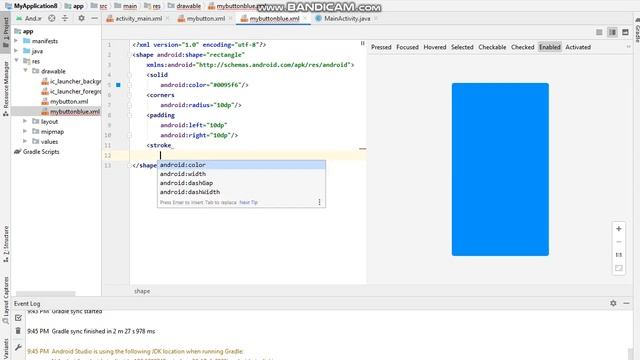Choose android:width from autocomplete
The height and width of the screenshot is (360, 640).
(x=241, y=174)
